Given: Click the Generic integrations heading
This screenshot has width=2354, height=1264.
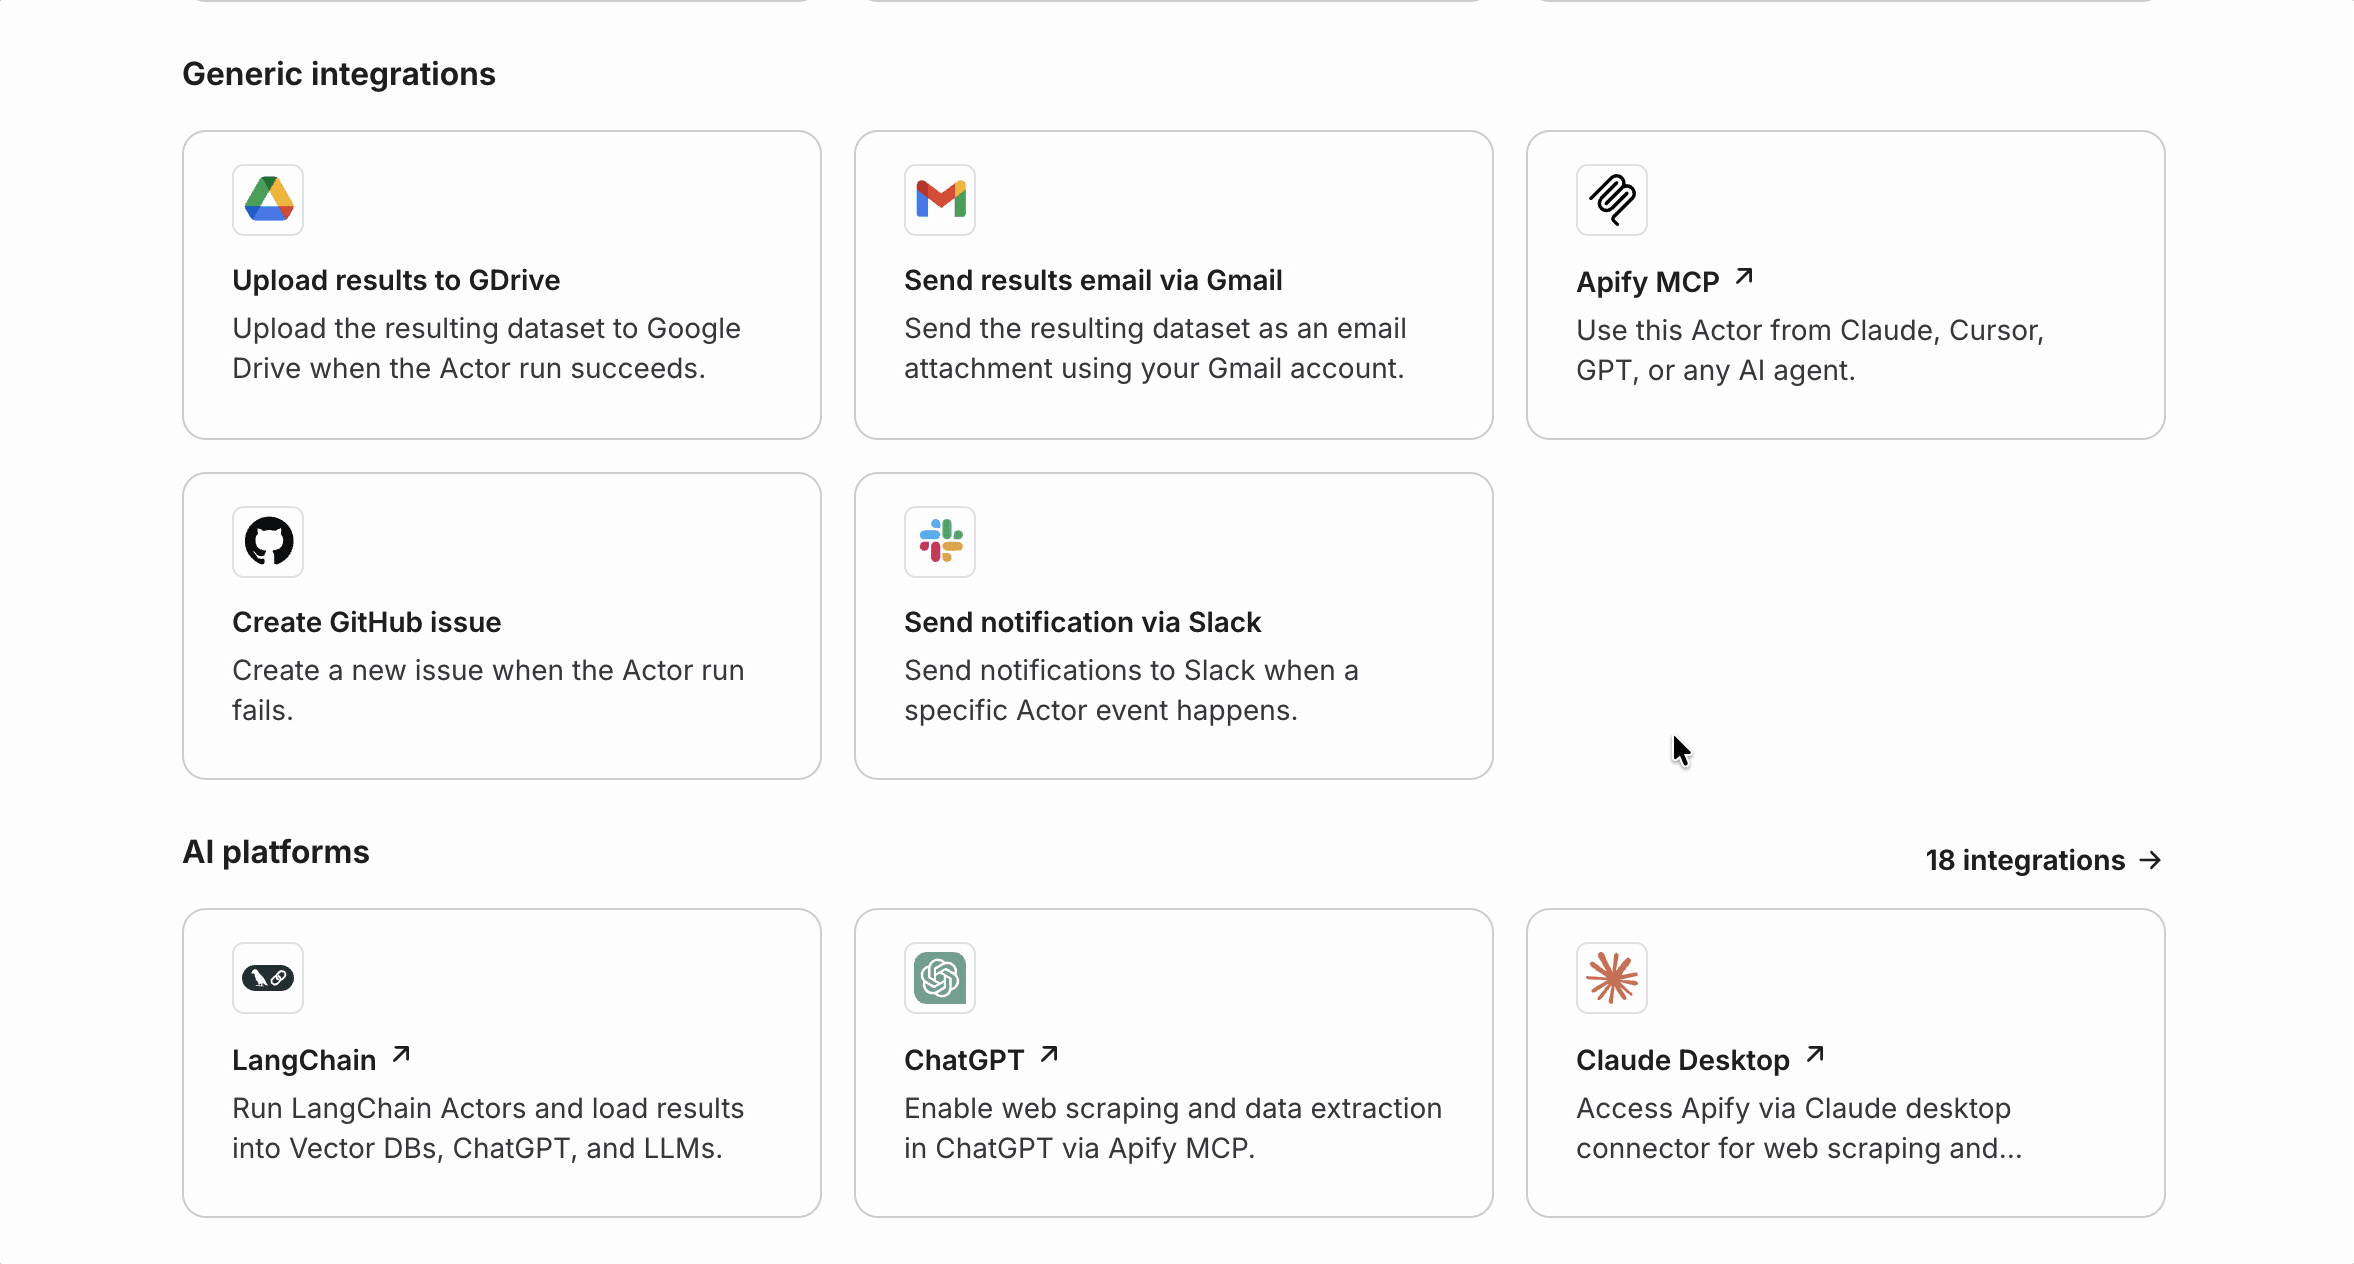Looking at the screenshot, I should pos(339,74).
